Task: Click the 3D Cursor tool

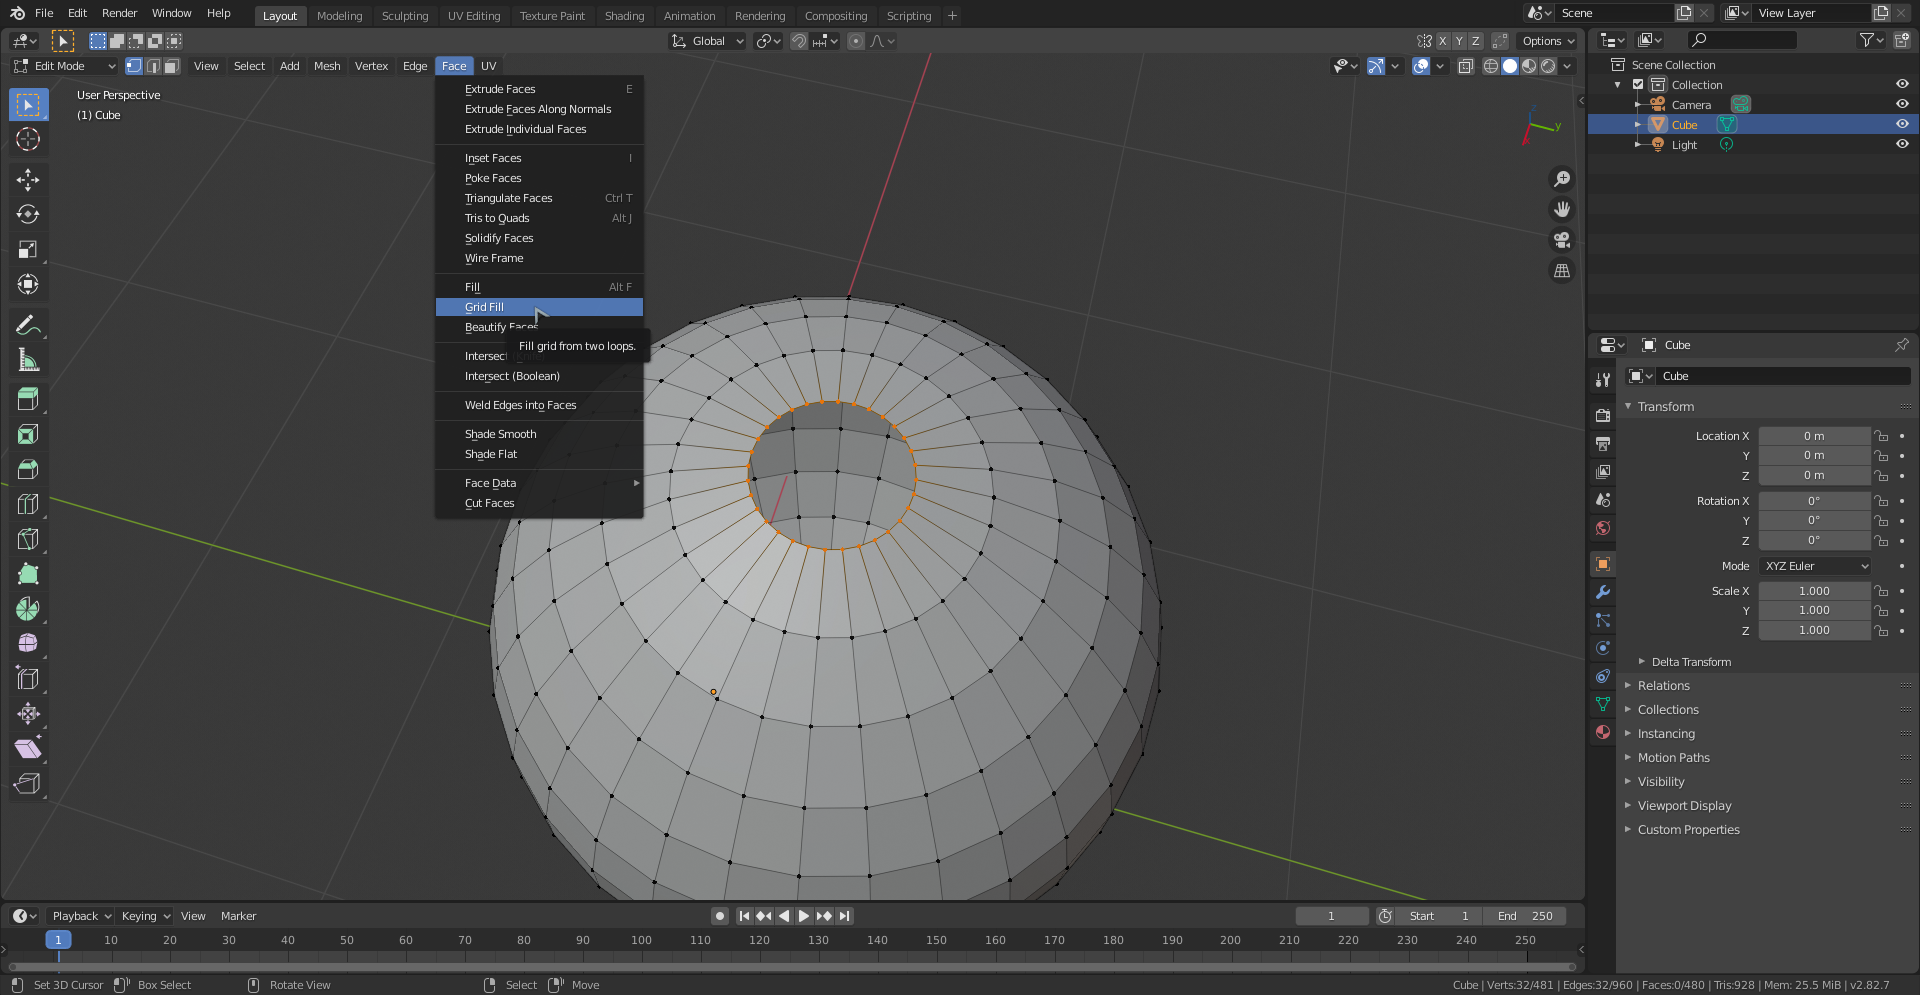Action: 28,140
